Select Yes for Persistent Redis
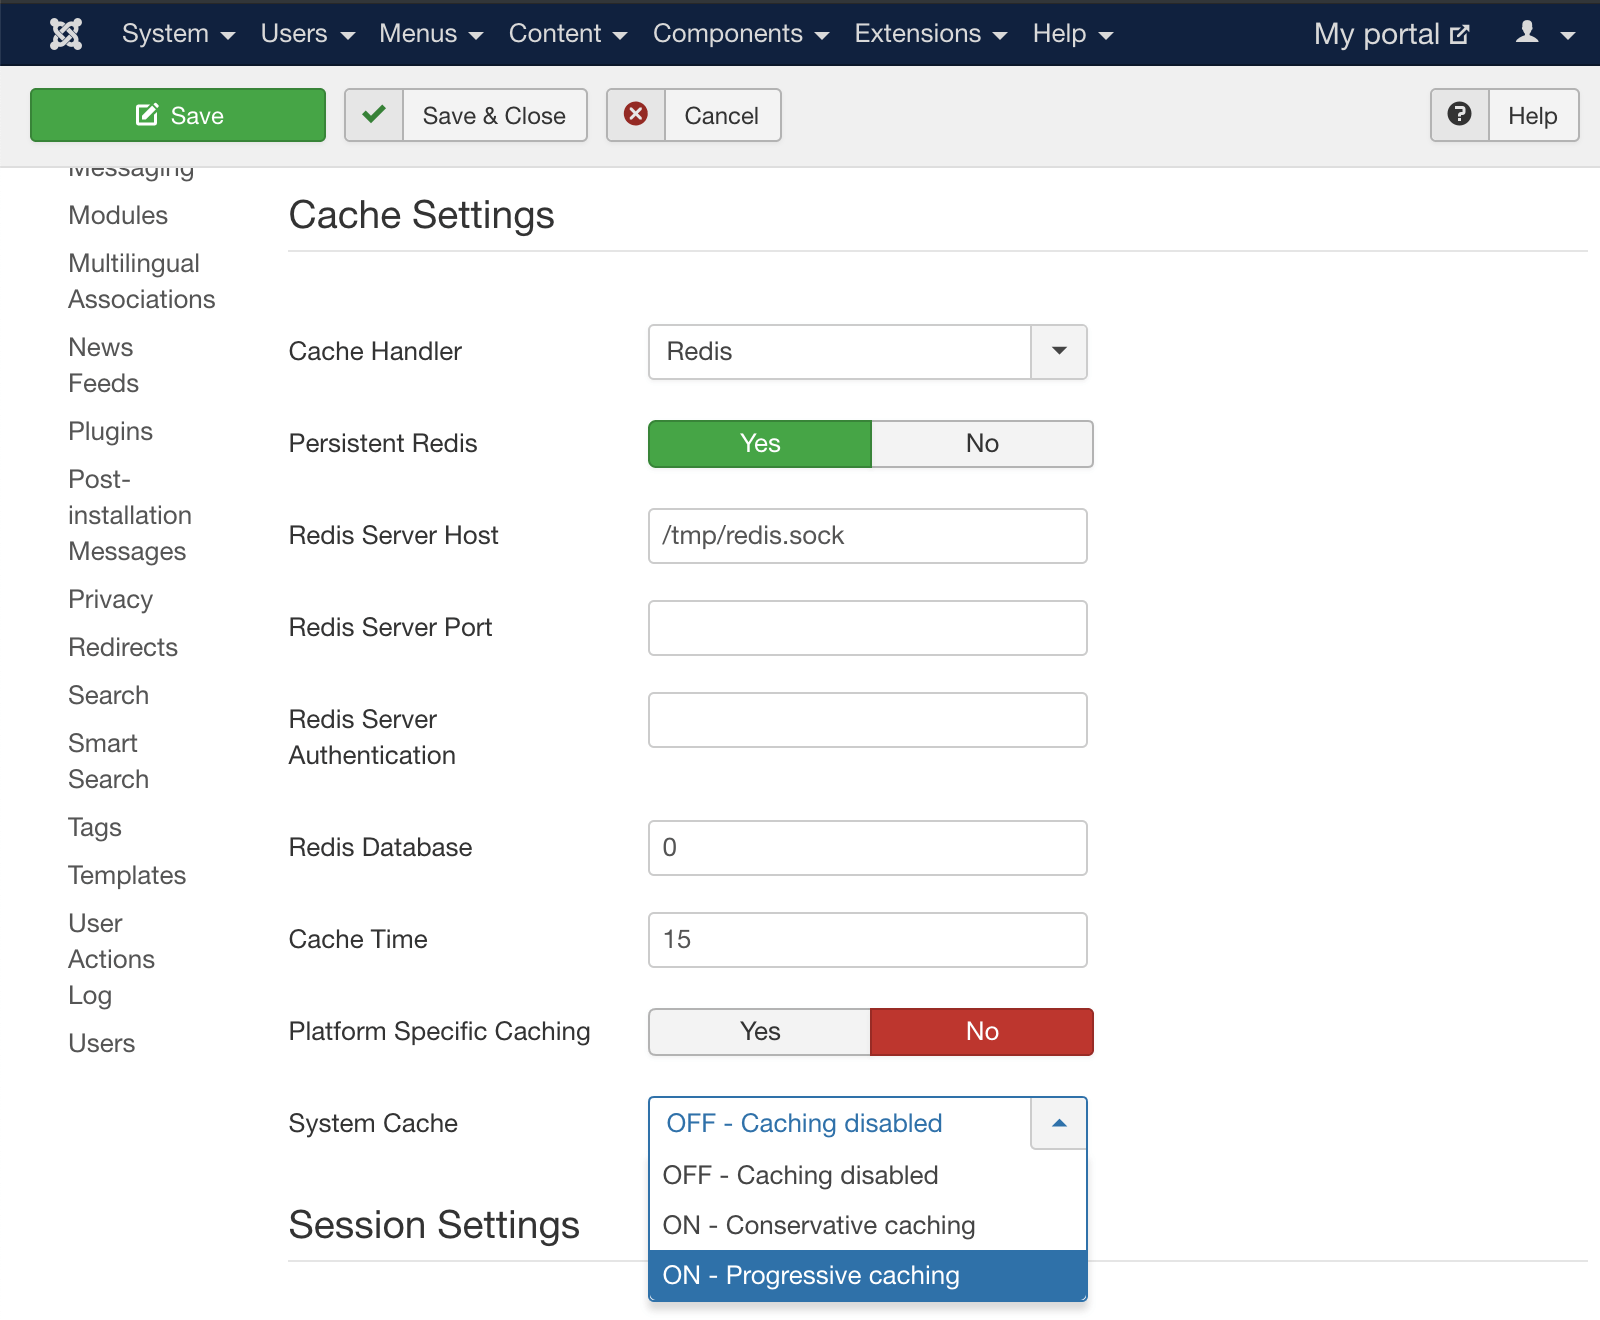The height and width of the screenshot is (1320, 1600). 760,444
